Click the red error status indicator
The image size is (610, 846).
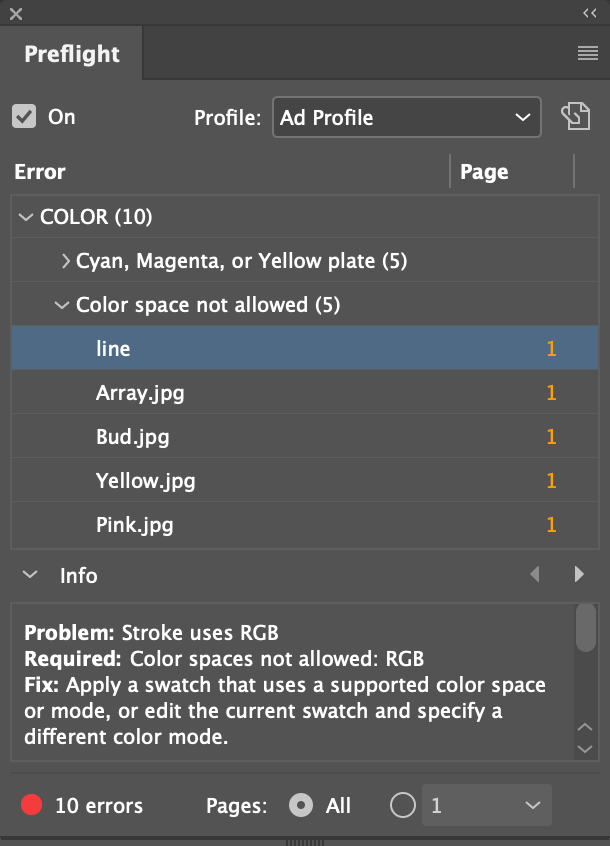pos(31,805)
